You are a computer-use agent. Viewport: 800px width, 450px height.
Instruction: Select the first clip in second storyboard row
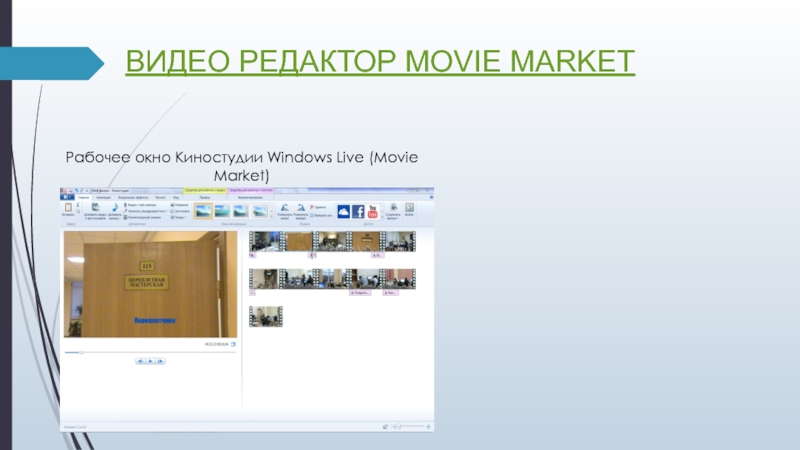point(265,279)
